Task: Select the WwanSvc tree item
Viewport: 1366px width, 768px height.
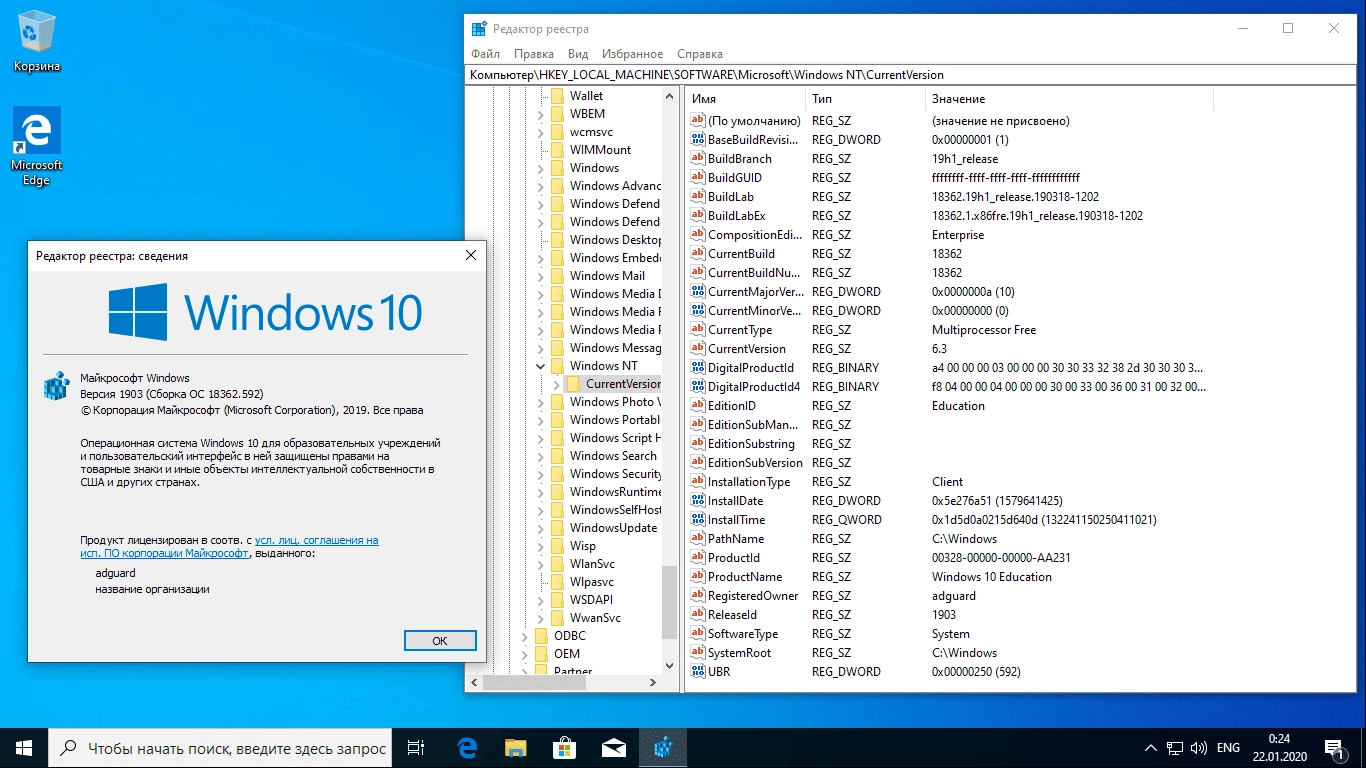Action: [x=595, y=617]
